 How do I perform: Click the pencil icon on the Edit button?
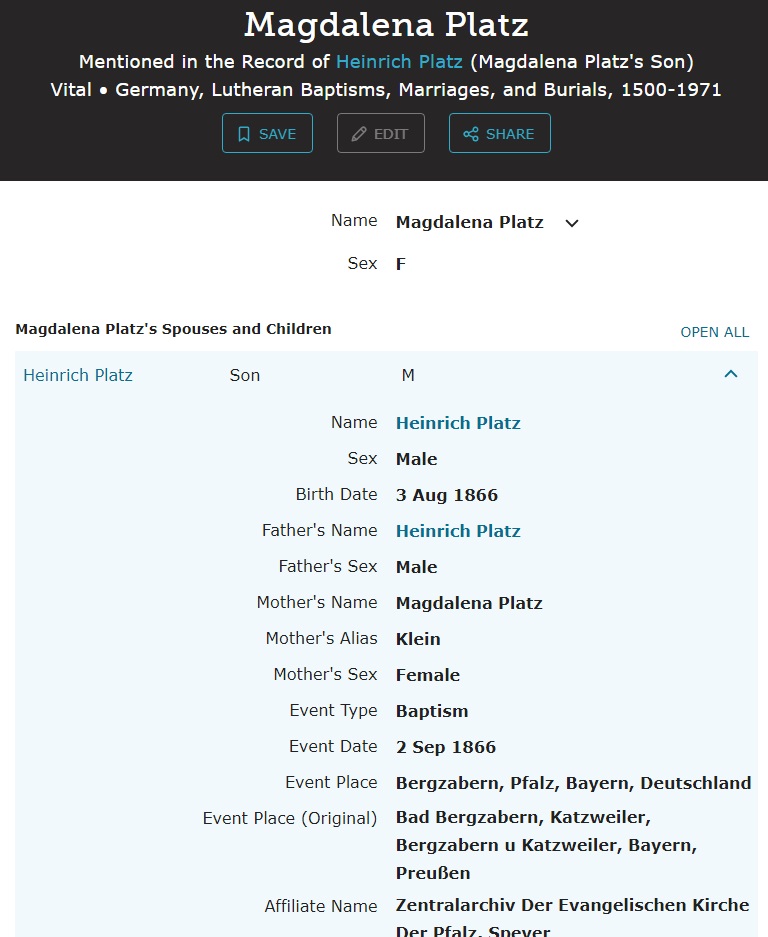click(x=359, y=134)
